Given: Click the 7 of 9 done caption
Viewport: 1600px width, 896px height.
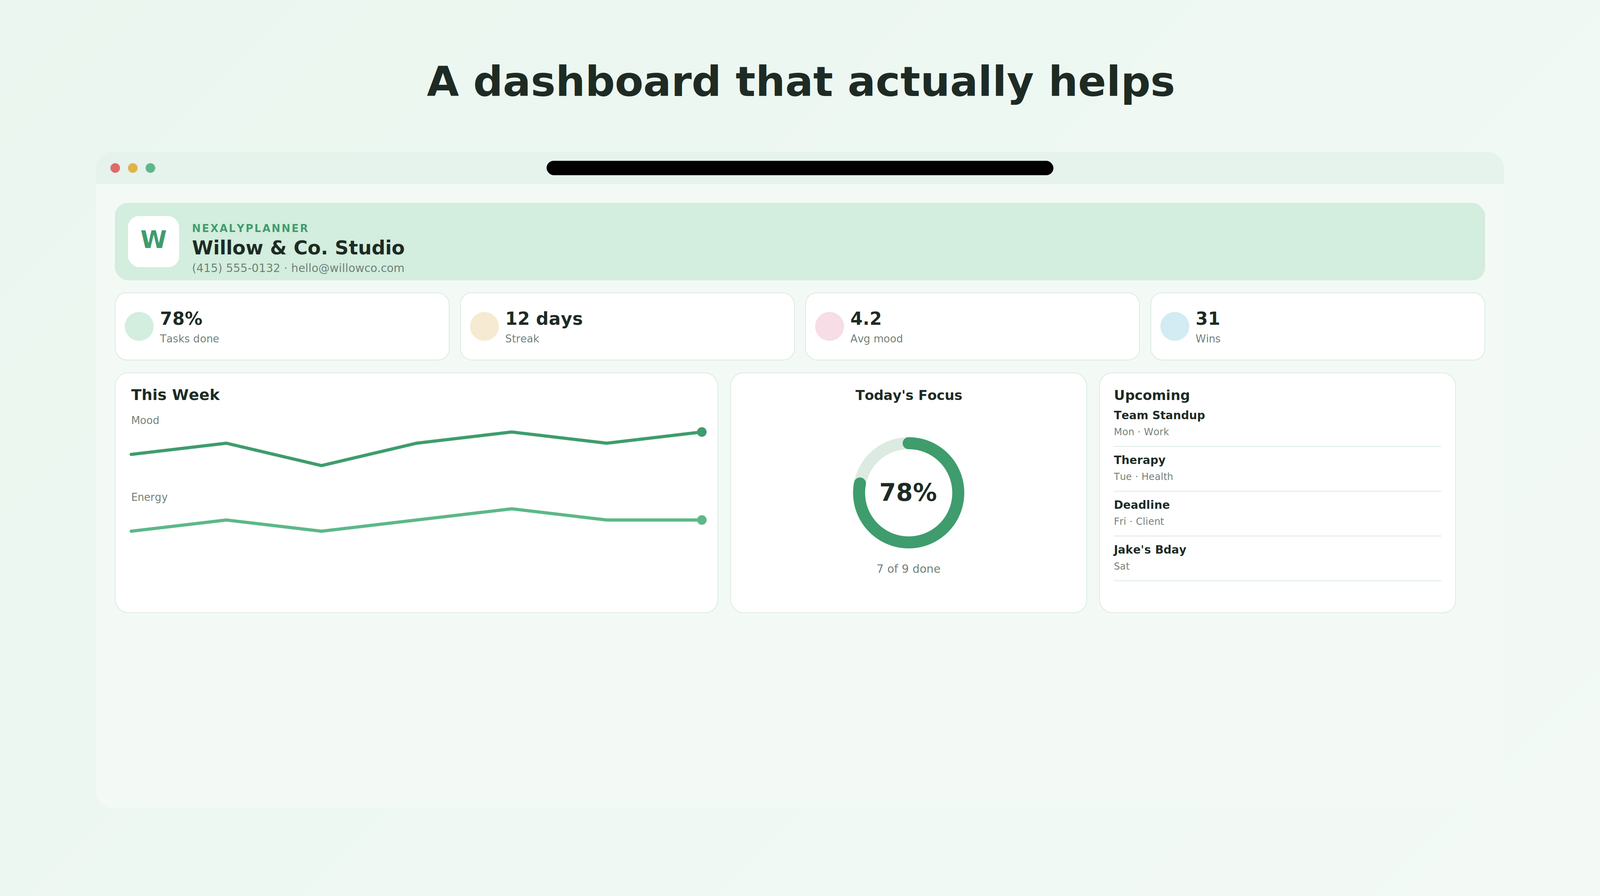Looking at the screenshot, I should click(908, 569).
